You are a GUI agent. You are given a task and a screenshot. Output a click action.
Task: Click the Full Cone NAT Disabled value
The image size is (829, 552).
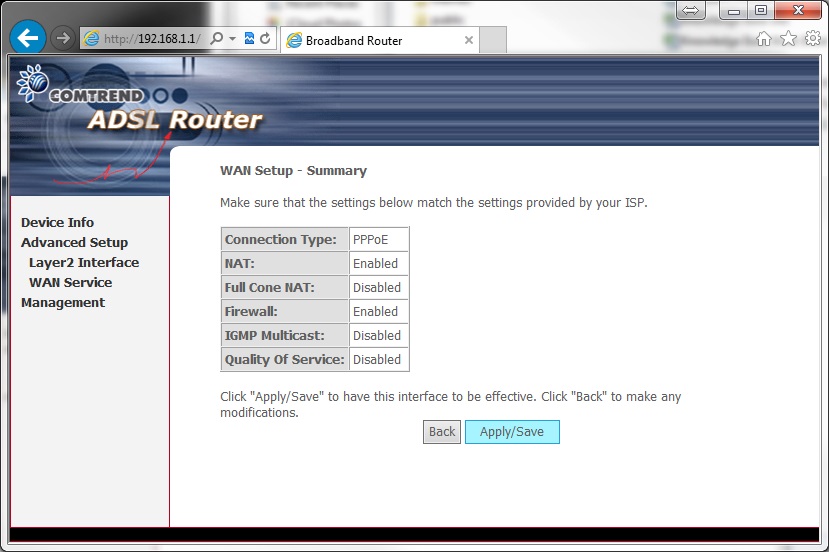[379, 288]
